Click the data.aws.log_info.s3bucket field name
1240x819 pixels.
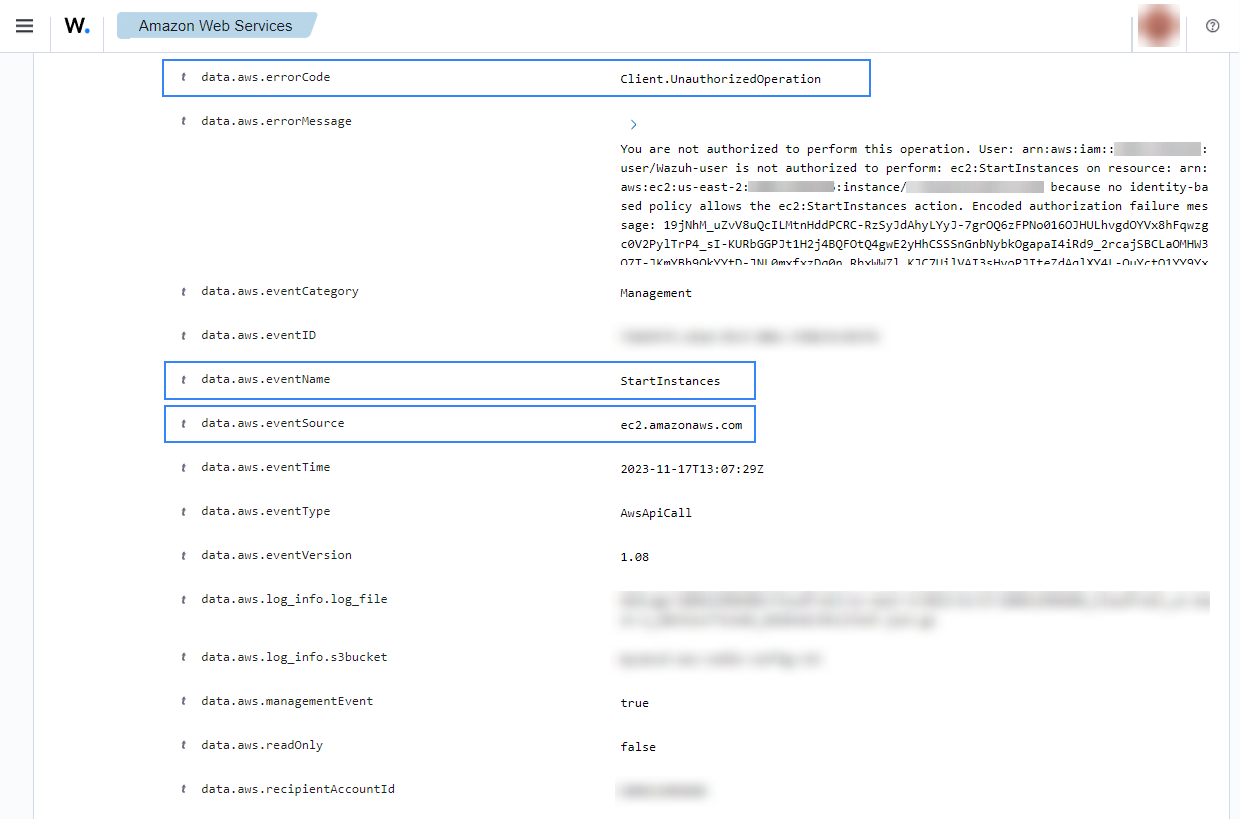tap(294, 658)
